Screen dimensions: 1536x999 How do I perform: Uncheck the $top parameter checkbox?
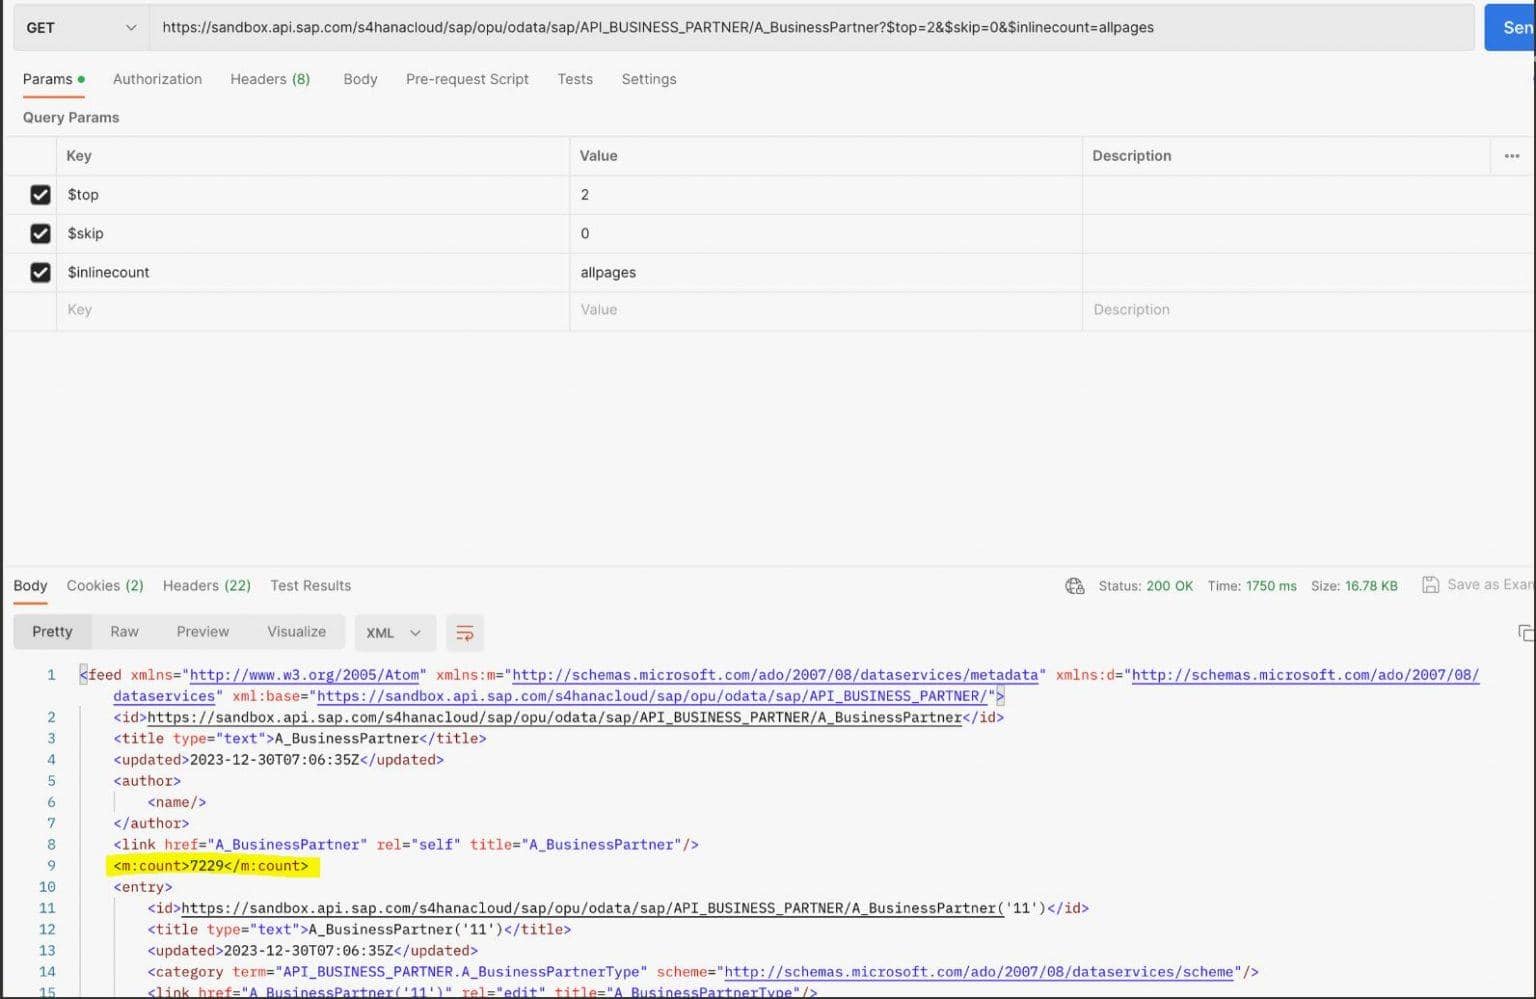40,195
